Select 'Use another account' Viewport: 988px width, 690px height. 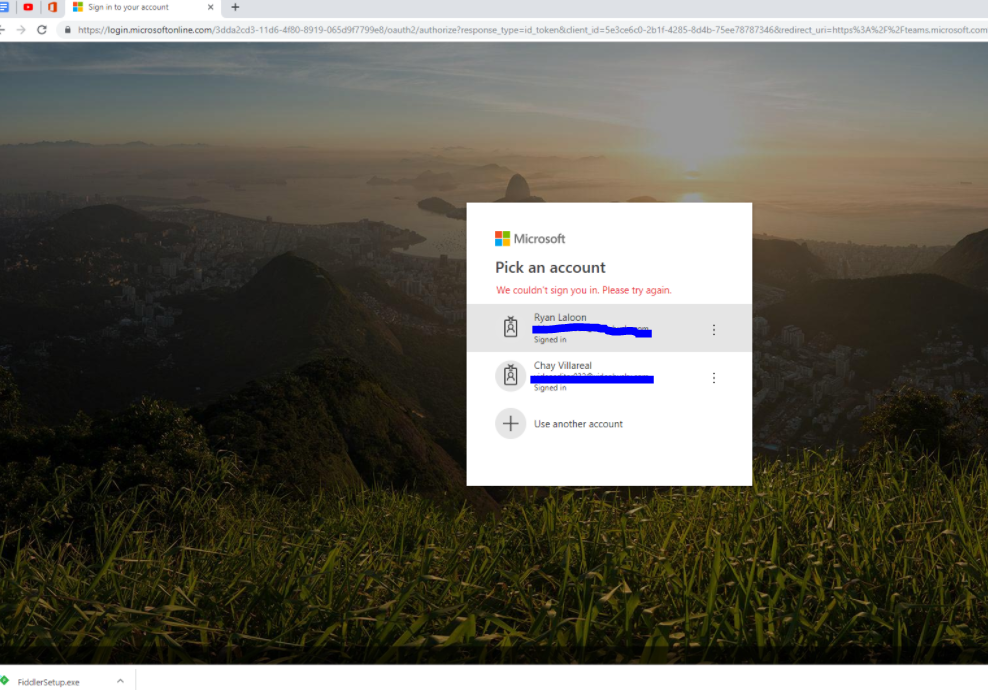[x=609, y=424]
